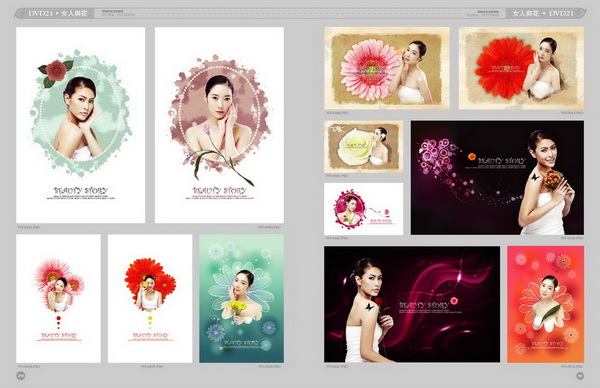
Task: Click BEAUTY STORY title on green oval poster
Action: click(81, 191)
